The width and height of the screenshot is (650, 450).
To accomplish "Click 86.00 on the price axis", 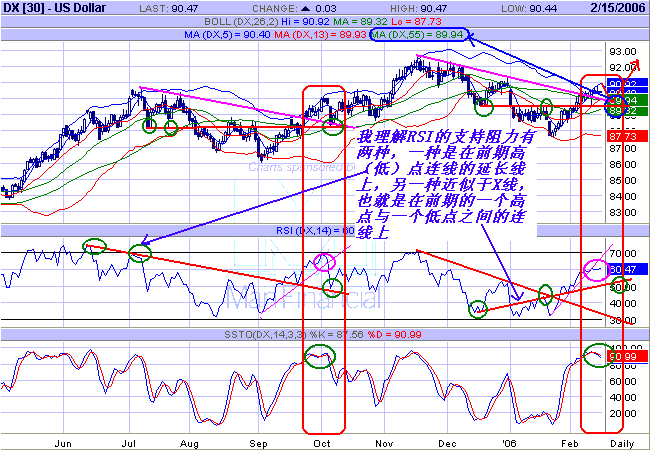I will click(623, 165).
